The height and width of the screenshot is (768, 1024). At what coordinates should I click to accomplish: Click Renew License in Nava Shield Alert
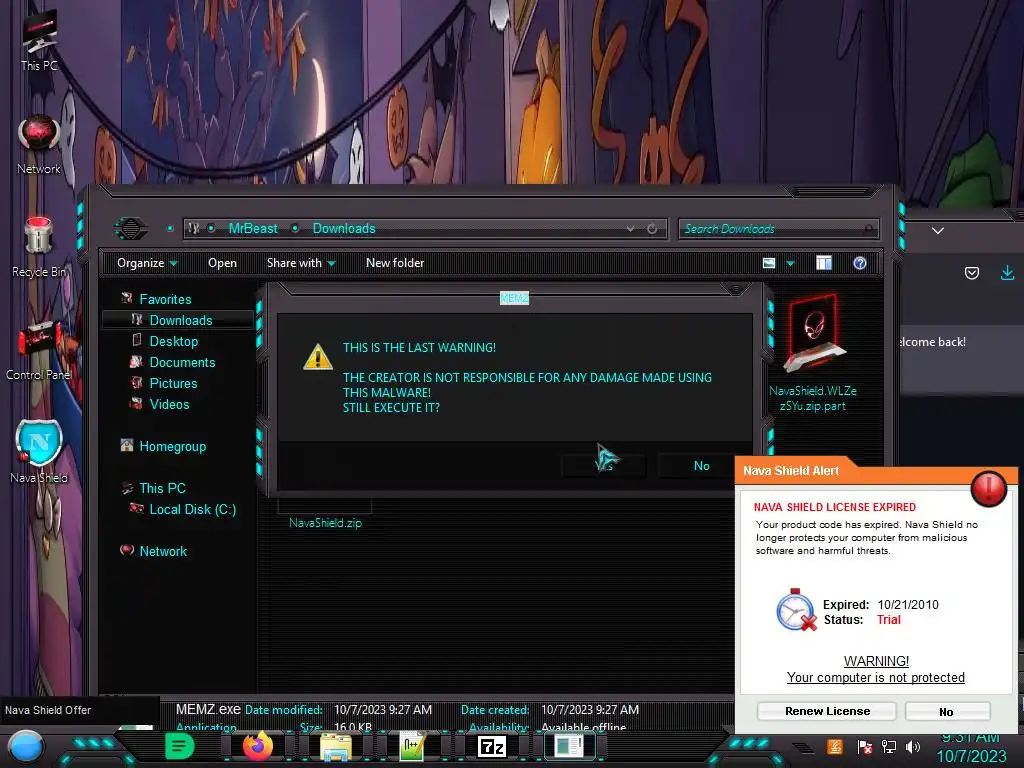827,711
